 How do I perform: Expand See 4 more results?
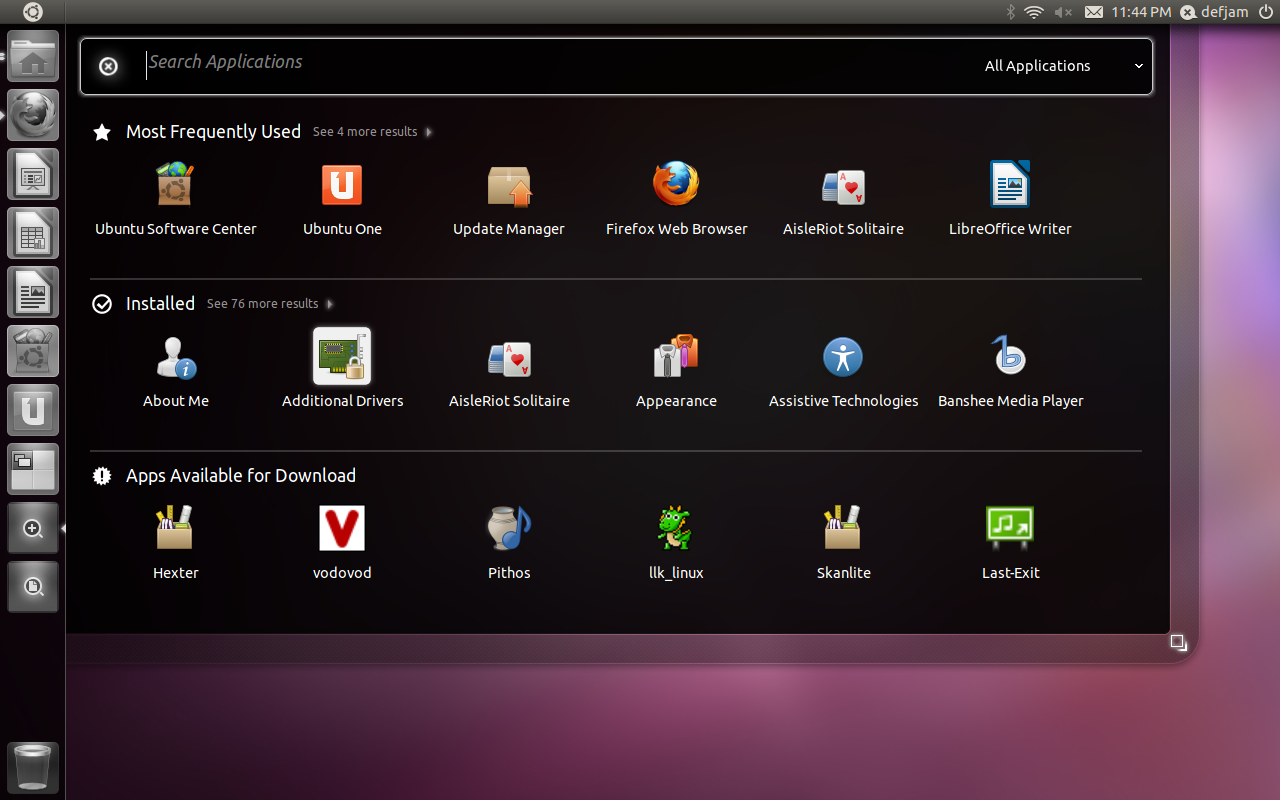coord(372,132)
